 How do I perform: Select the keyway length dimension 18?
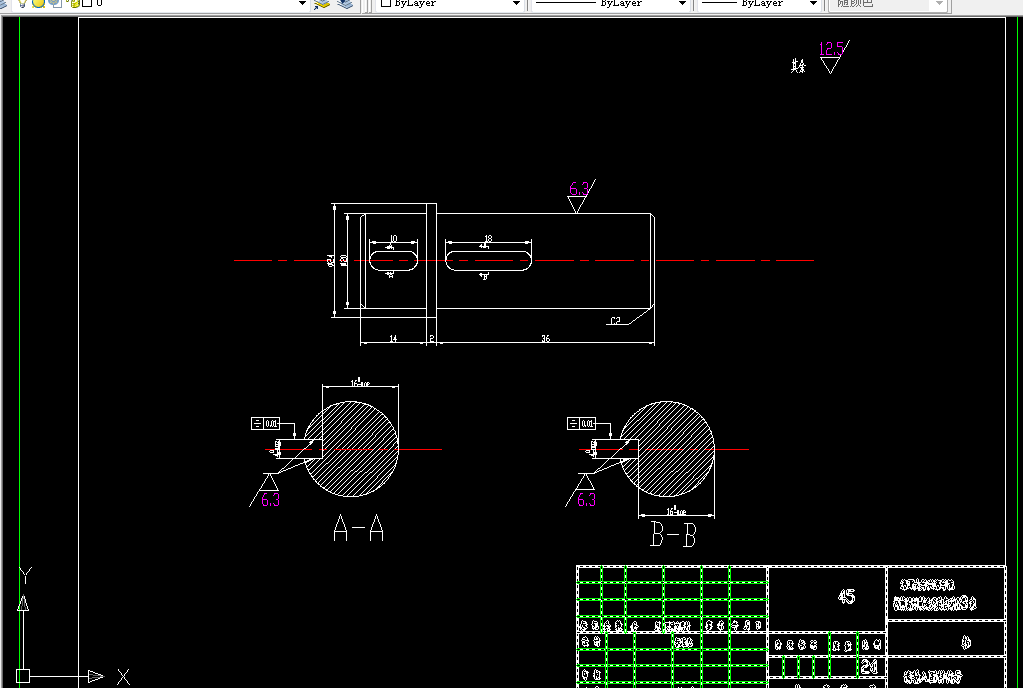[x=488, y=239]
